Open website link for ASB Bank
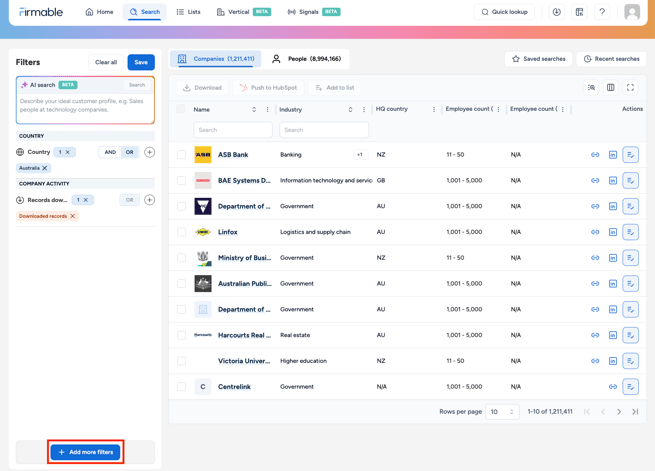 coord(595,155)
